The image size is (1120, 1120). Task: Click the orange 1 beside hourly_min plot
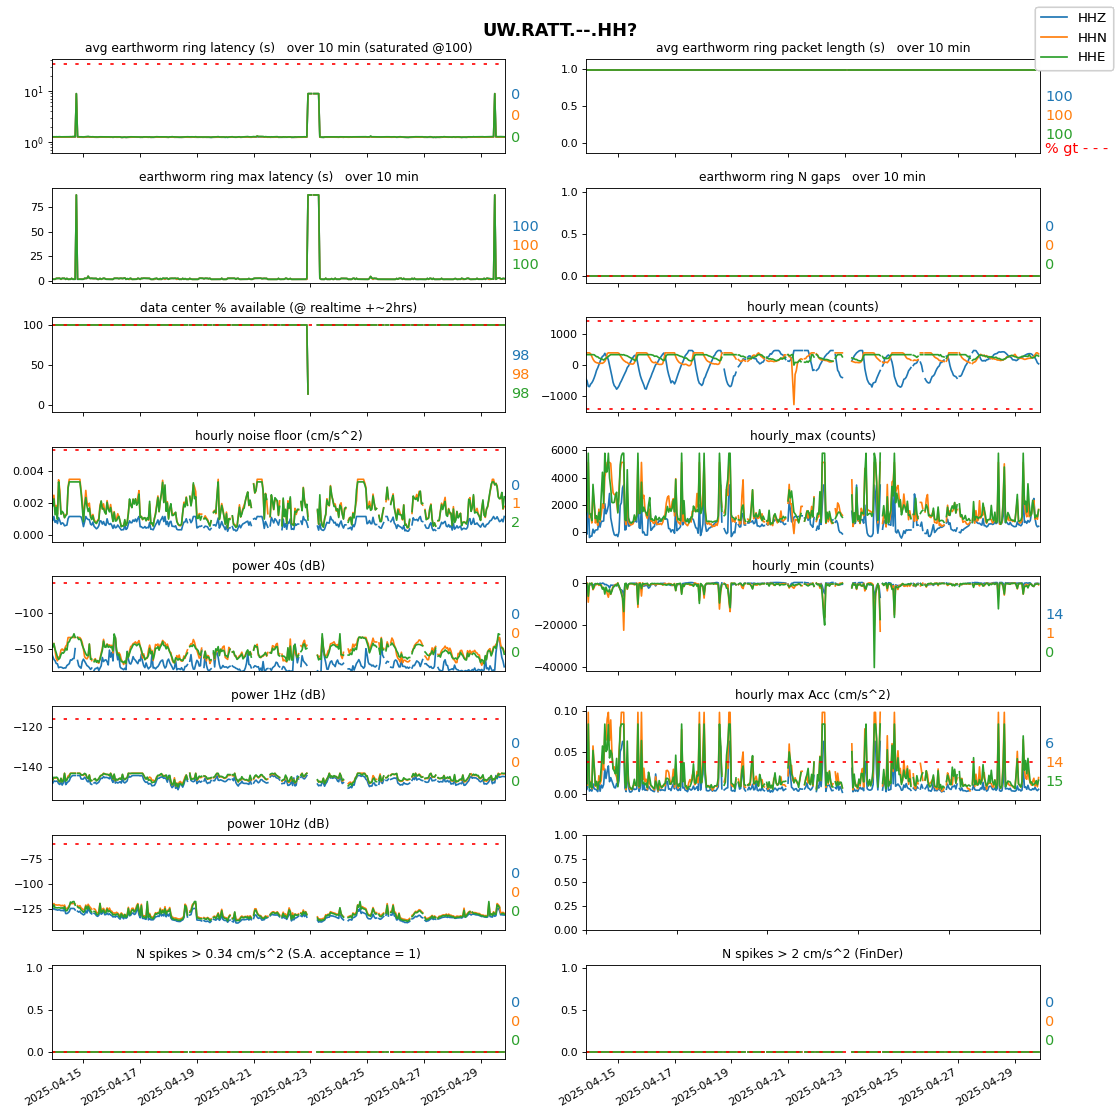click(1050, 634)
